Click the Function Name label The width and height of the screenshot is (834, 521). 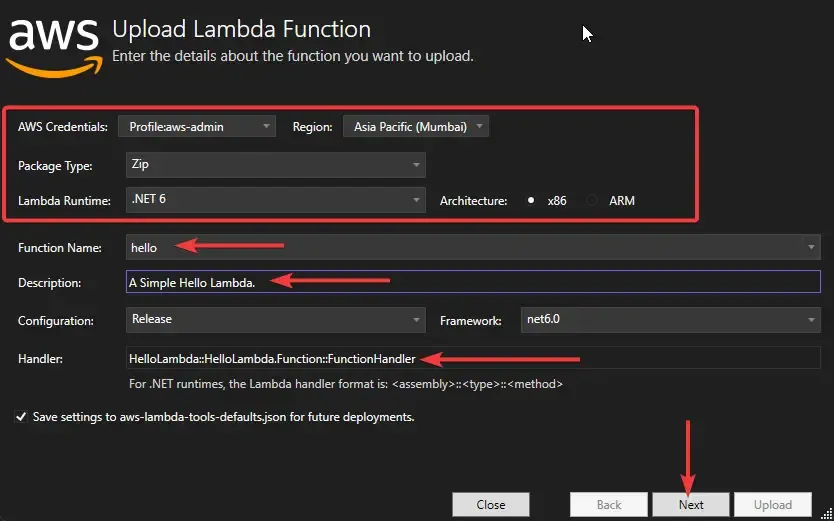click(60, 248)
